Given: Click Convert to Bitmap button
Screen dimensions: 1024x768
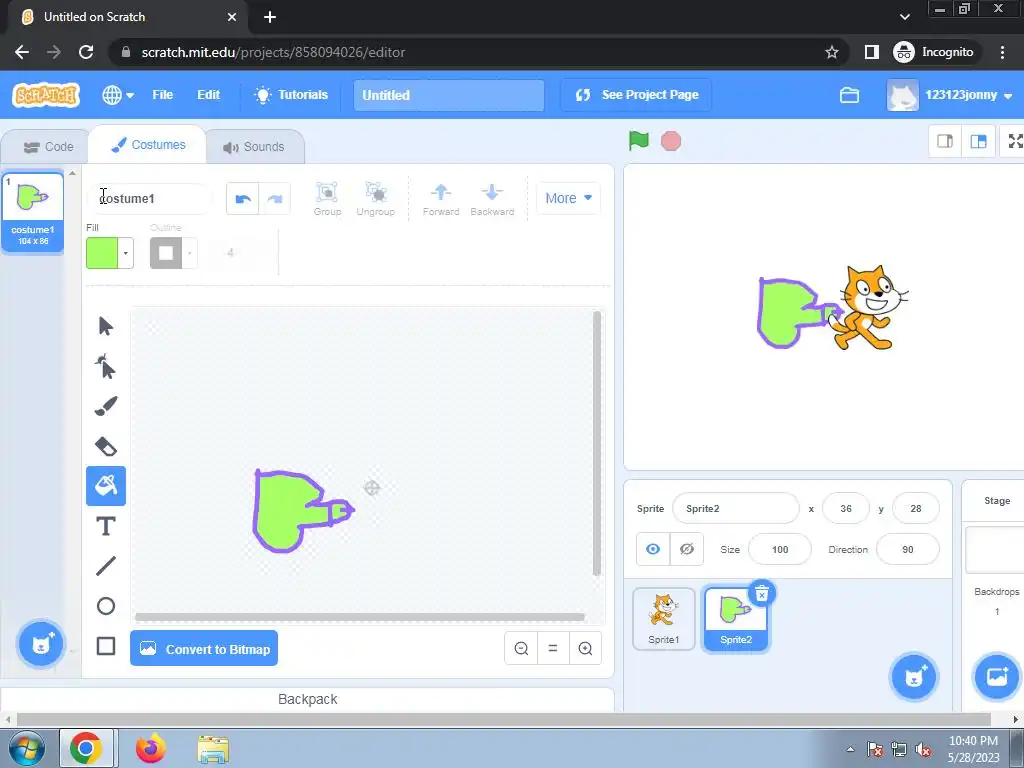Looking at the screenshot, I should (204, 648).
